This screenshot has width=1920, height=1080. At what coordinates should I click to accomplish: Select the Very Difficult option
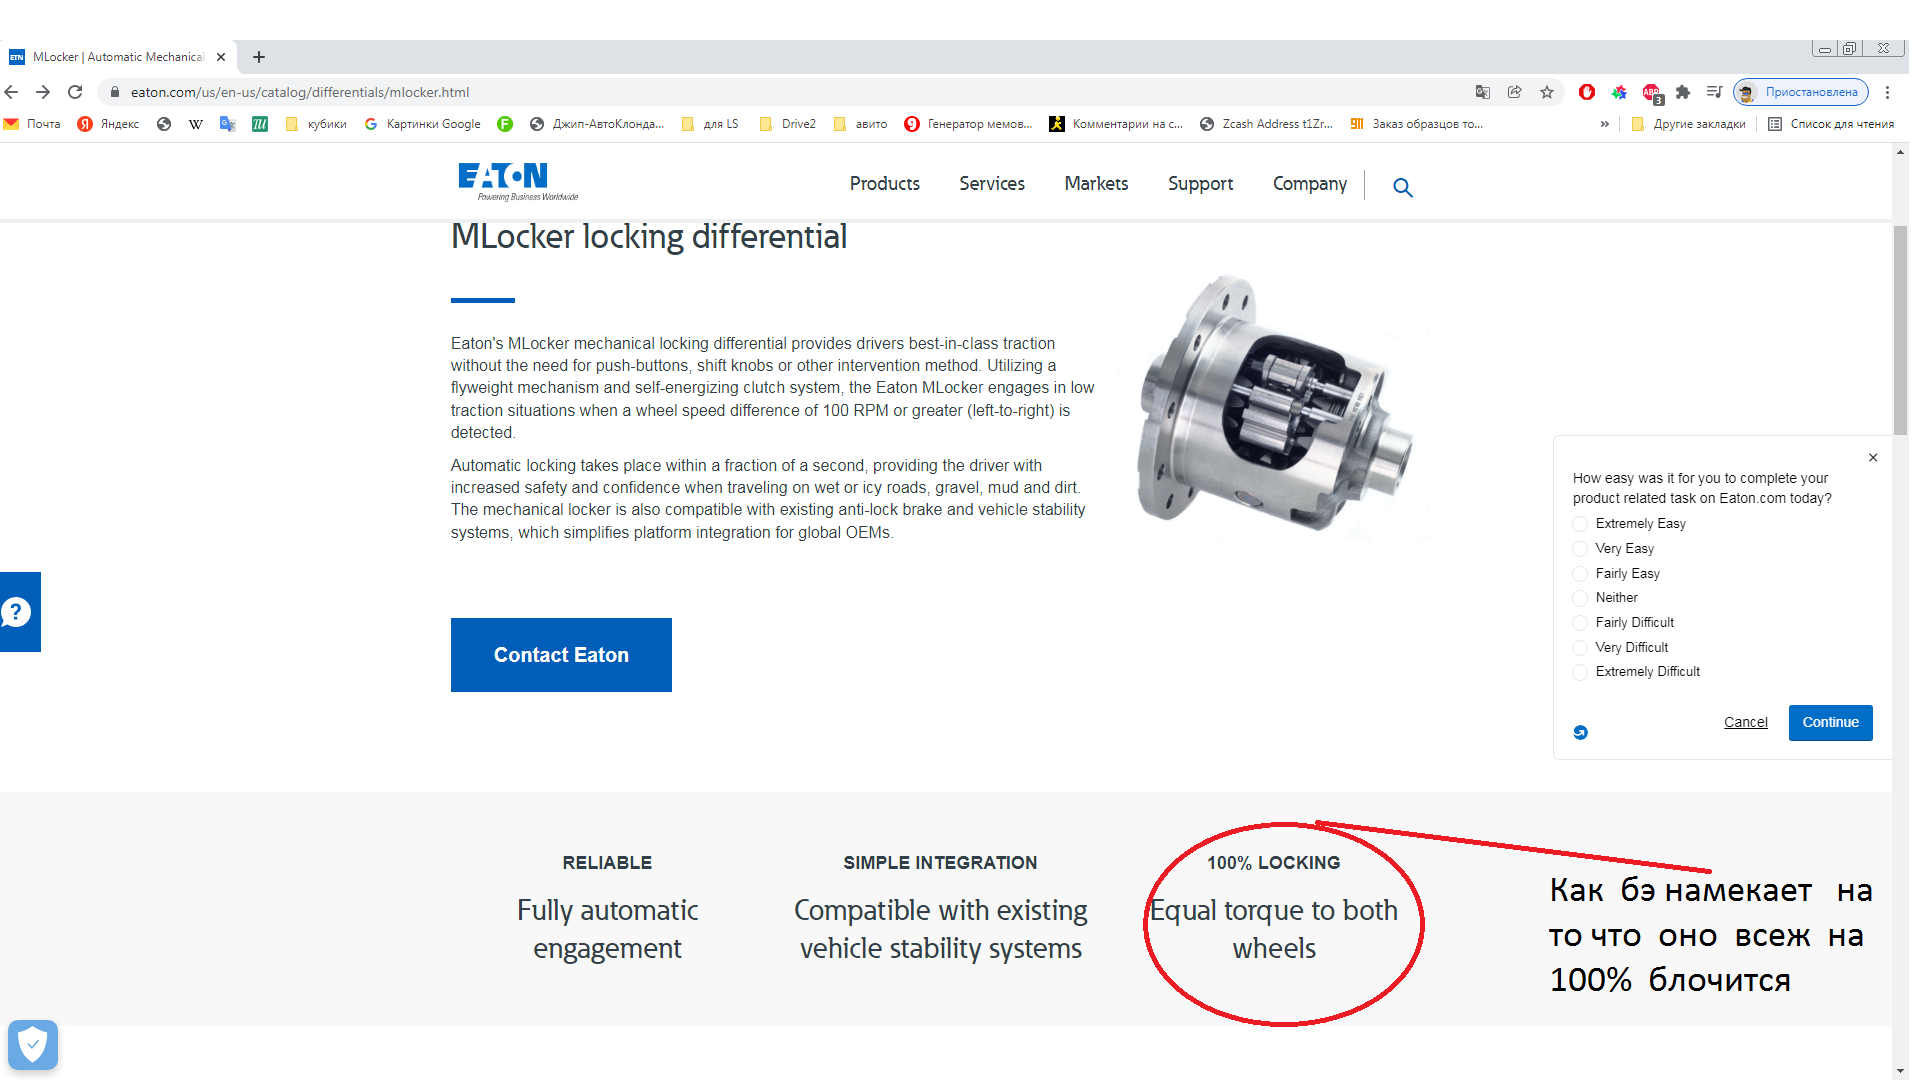click(x=1580, y=648)
